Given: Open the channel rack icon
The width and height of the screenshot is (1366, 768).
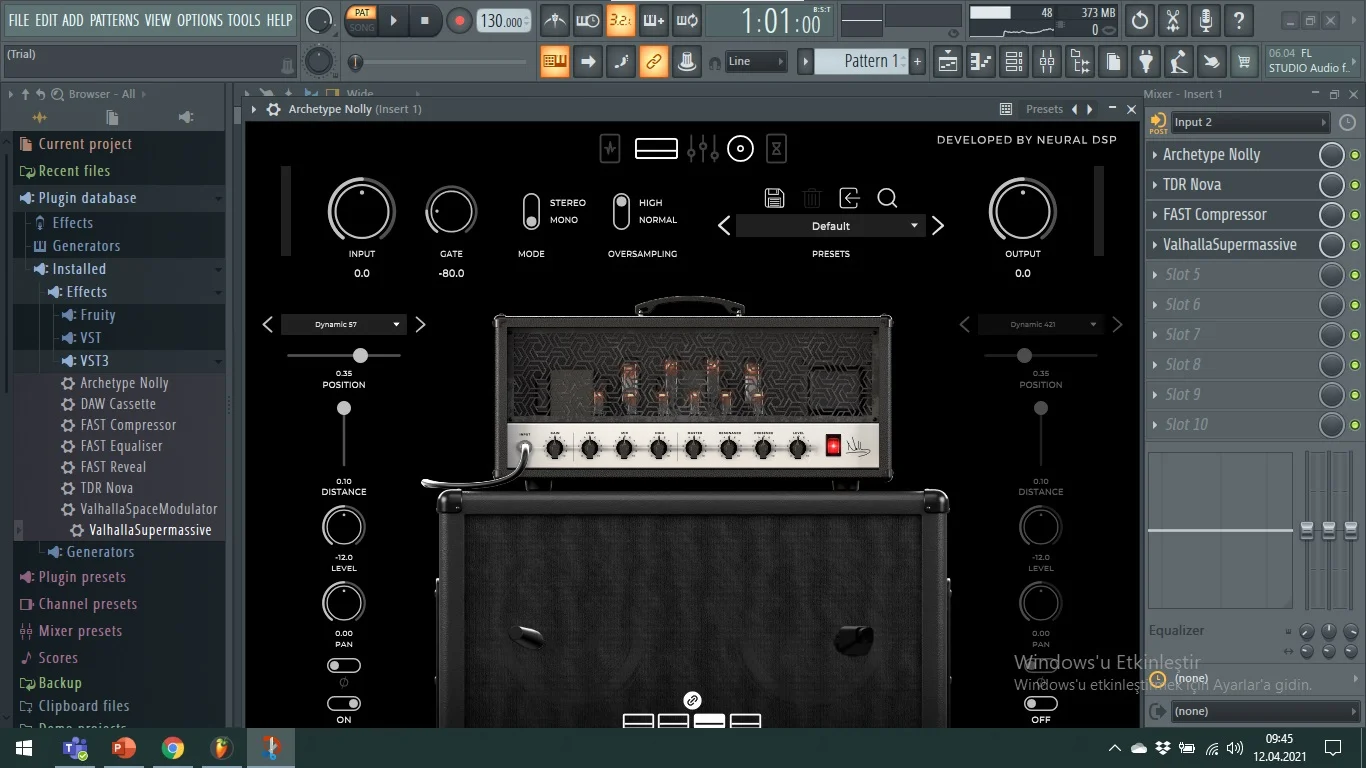Looking at the screenshot, I should 1014,62.
